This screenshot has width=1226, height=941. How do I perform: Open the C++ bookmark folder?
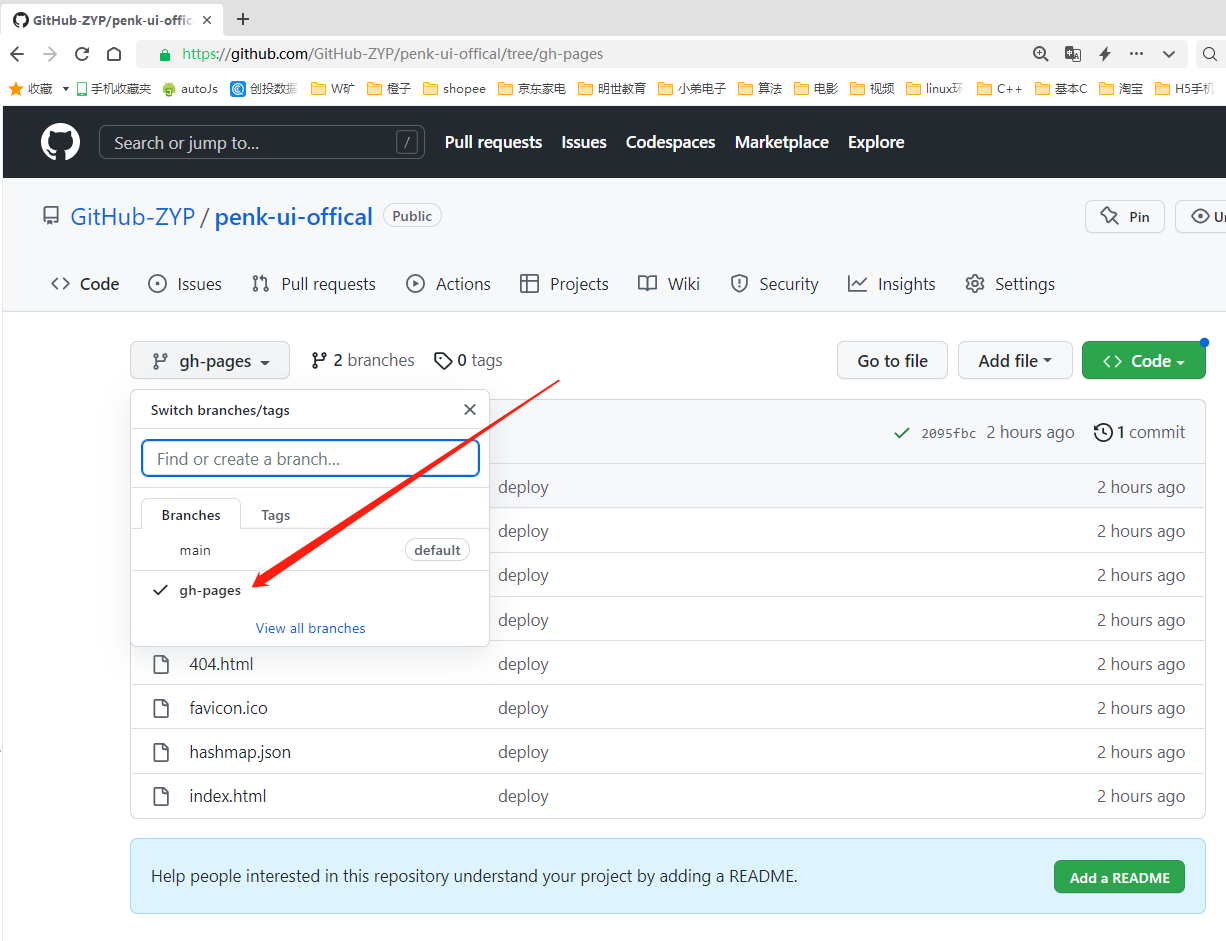click(x=999, y=88)
